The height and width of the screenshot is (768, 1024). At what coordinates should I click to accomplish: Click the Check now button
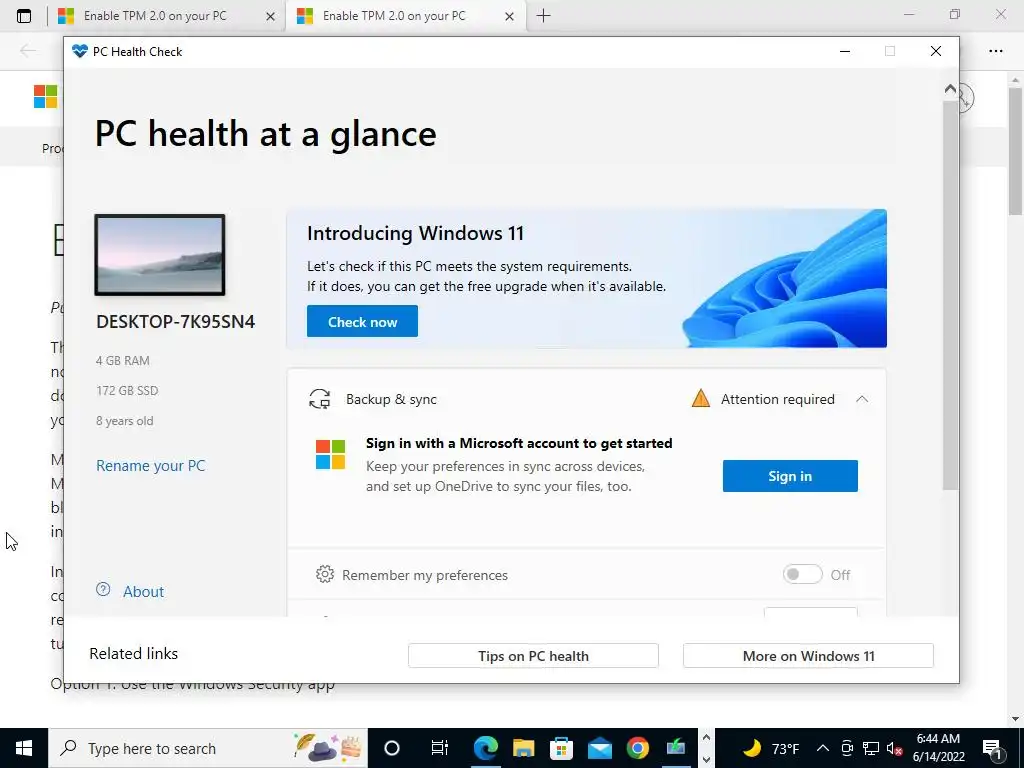pos(362,321)
